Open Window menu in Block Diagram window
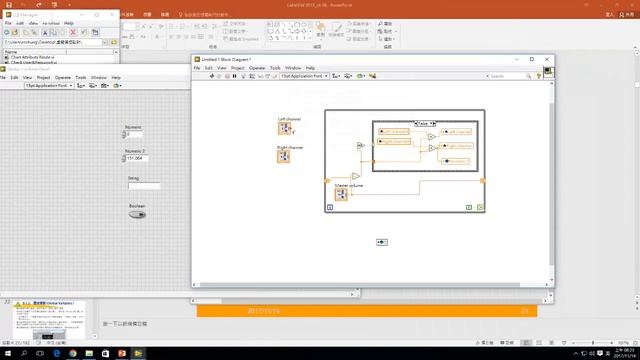640x360 pixels. coord(293,68)
